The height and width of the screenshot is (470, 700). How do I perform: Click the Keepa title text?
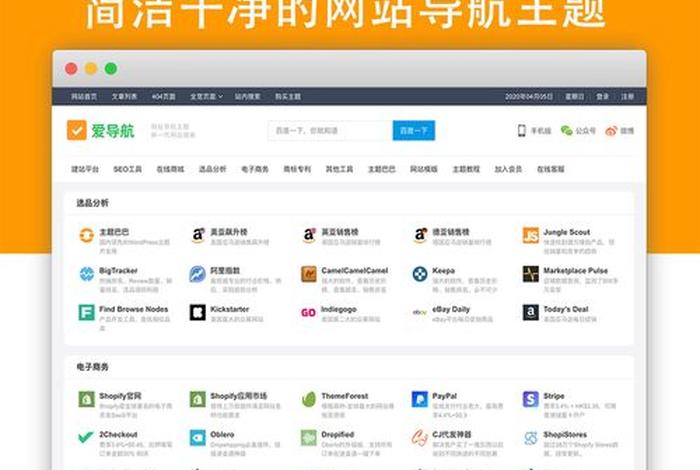(443, 270)
